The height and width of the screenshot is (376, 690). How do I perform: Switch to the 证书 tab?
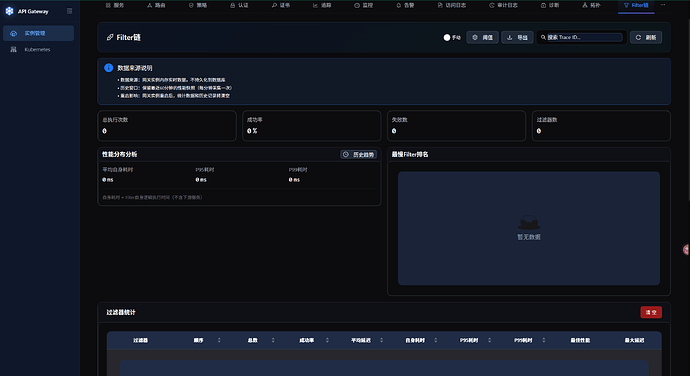pos(281,5)
